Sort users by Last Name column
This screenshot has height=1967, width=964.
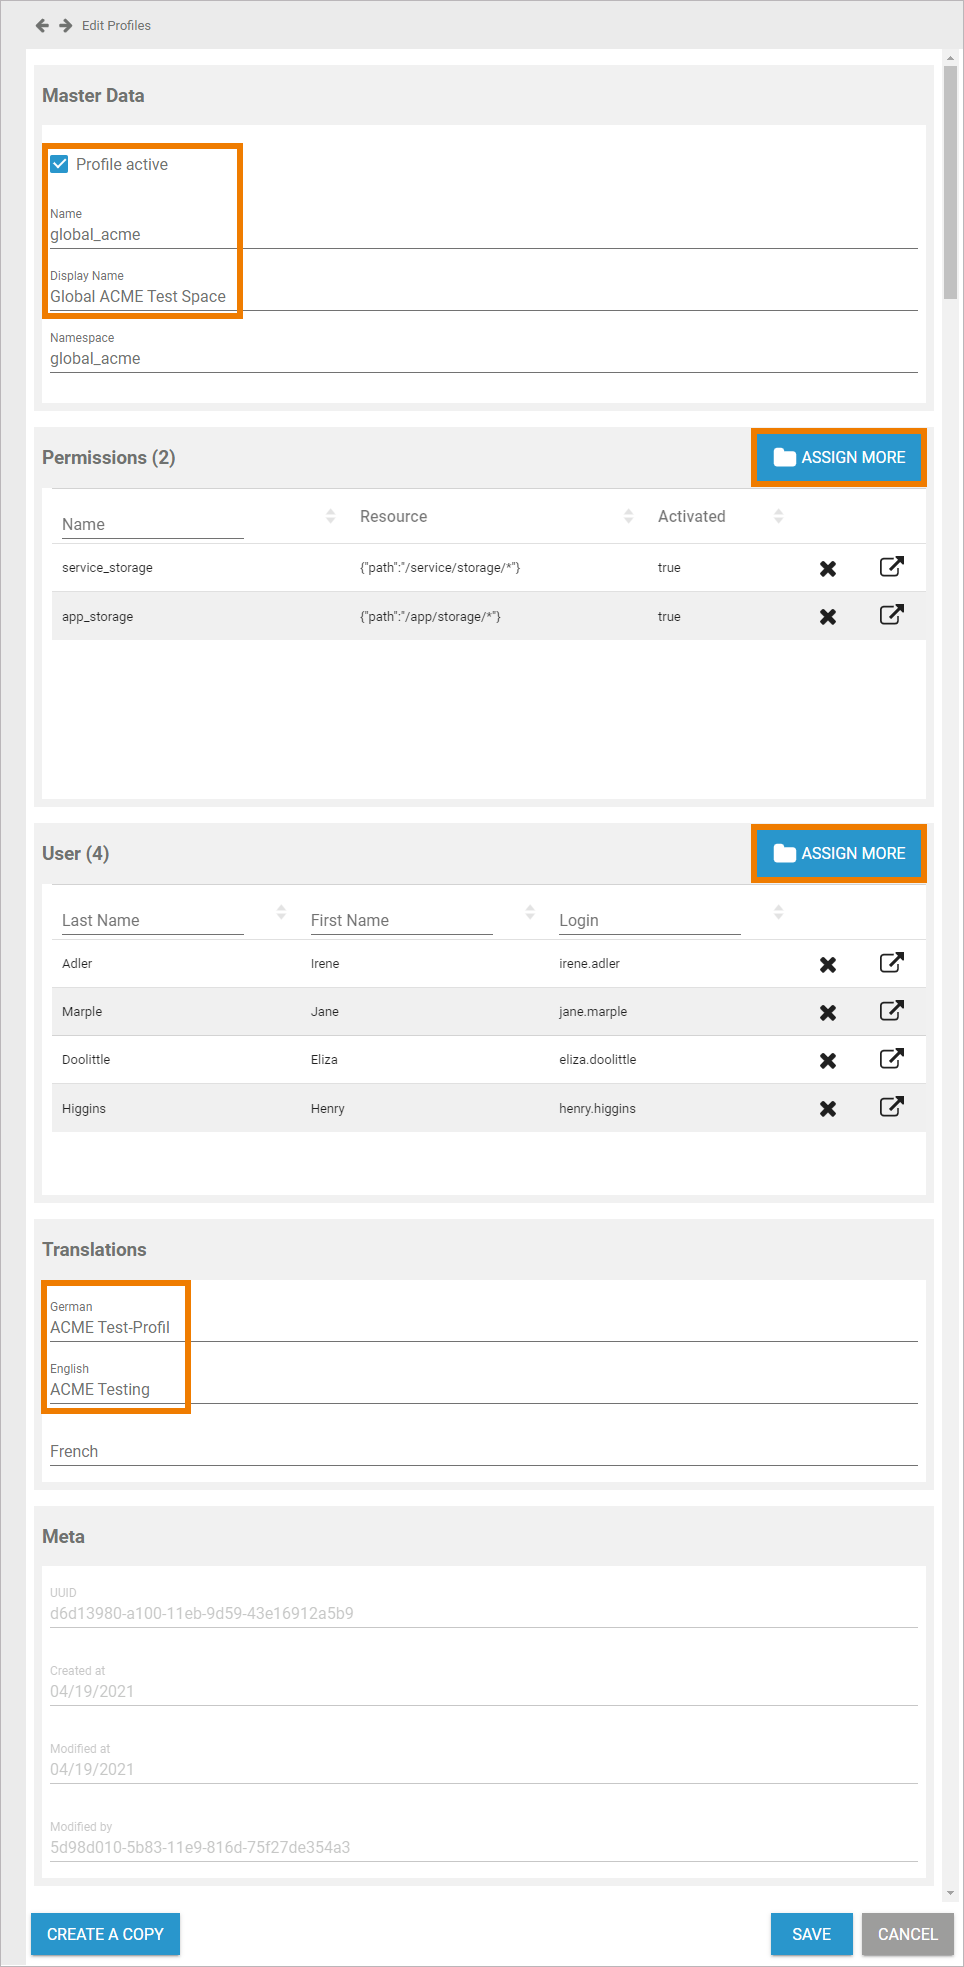point(281,912)
